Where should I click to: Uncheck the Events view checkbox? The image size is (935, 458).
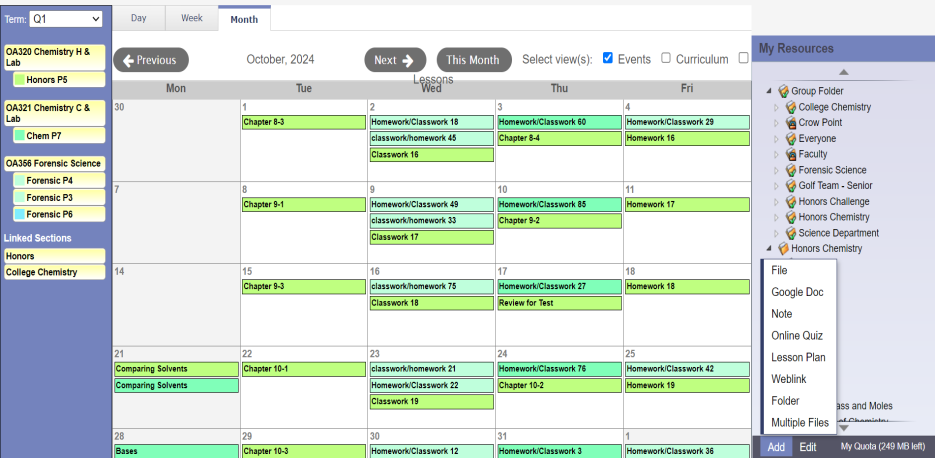pyautogui.click(x=608, y=59)
